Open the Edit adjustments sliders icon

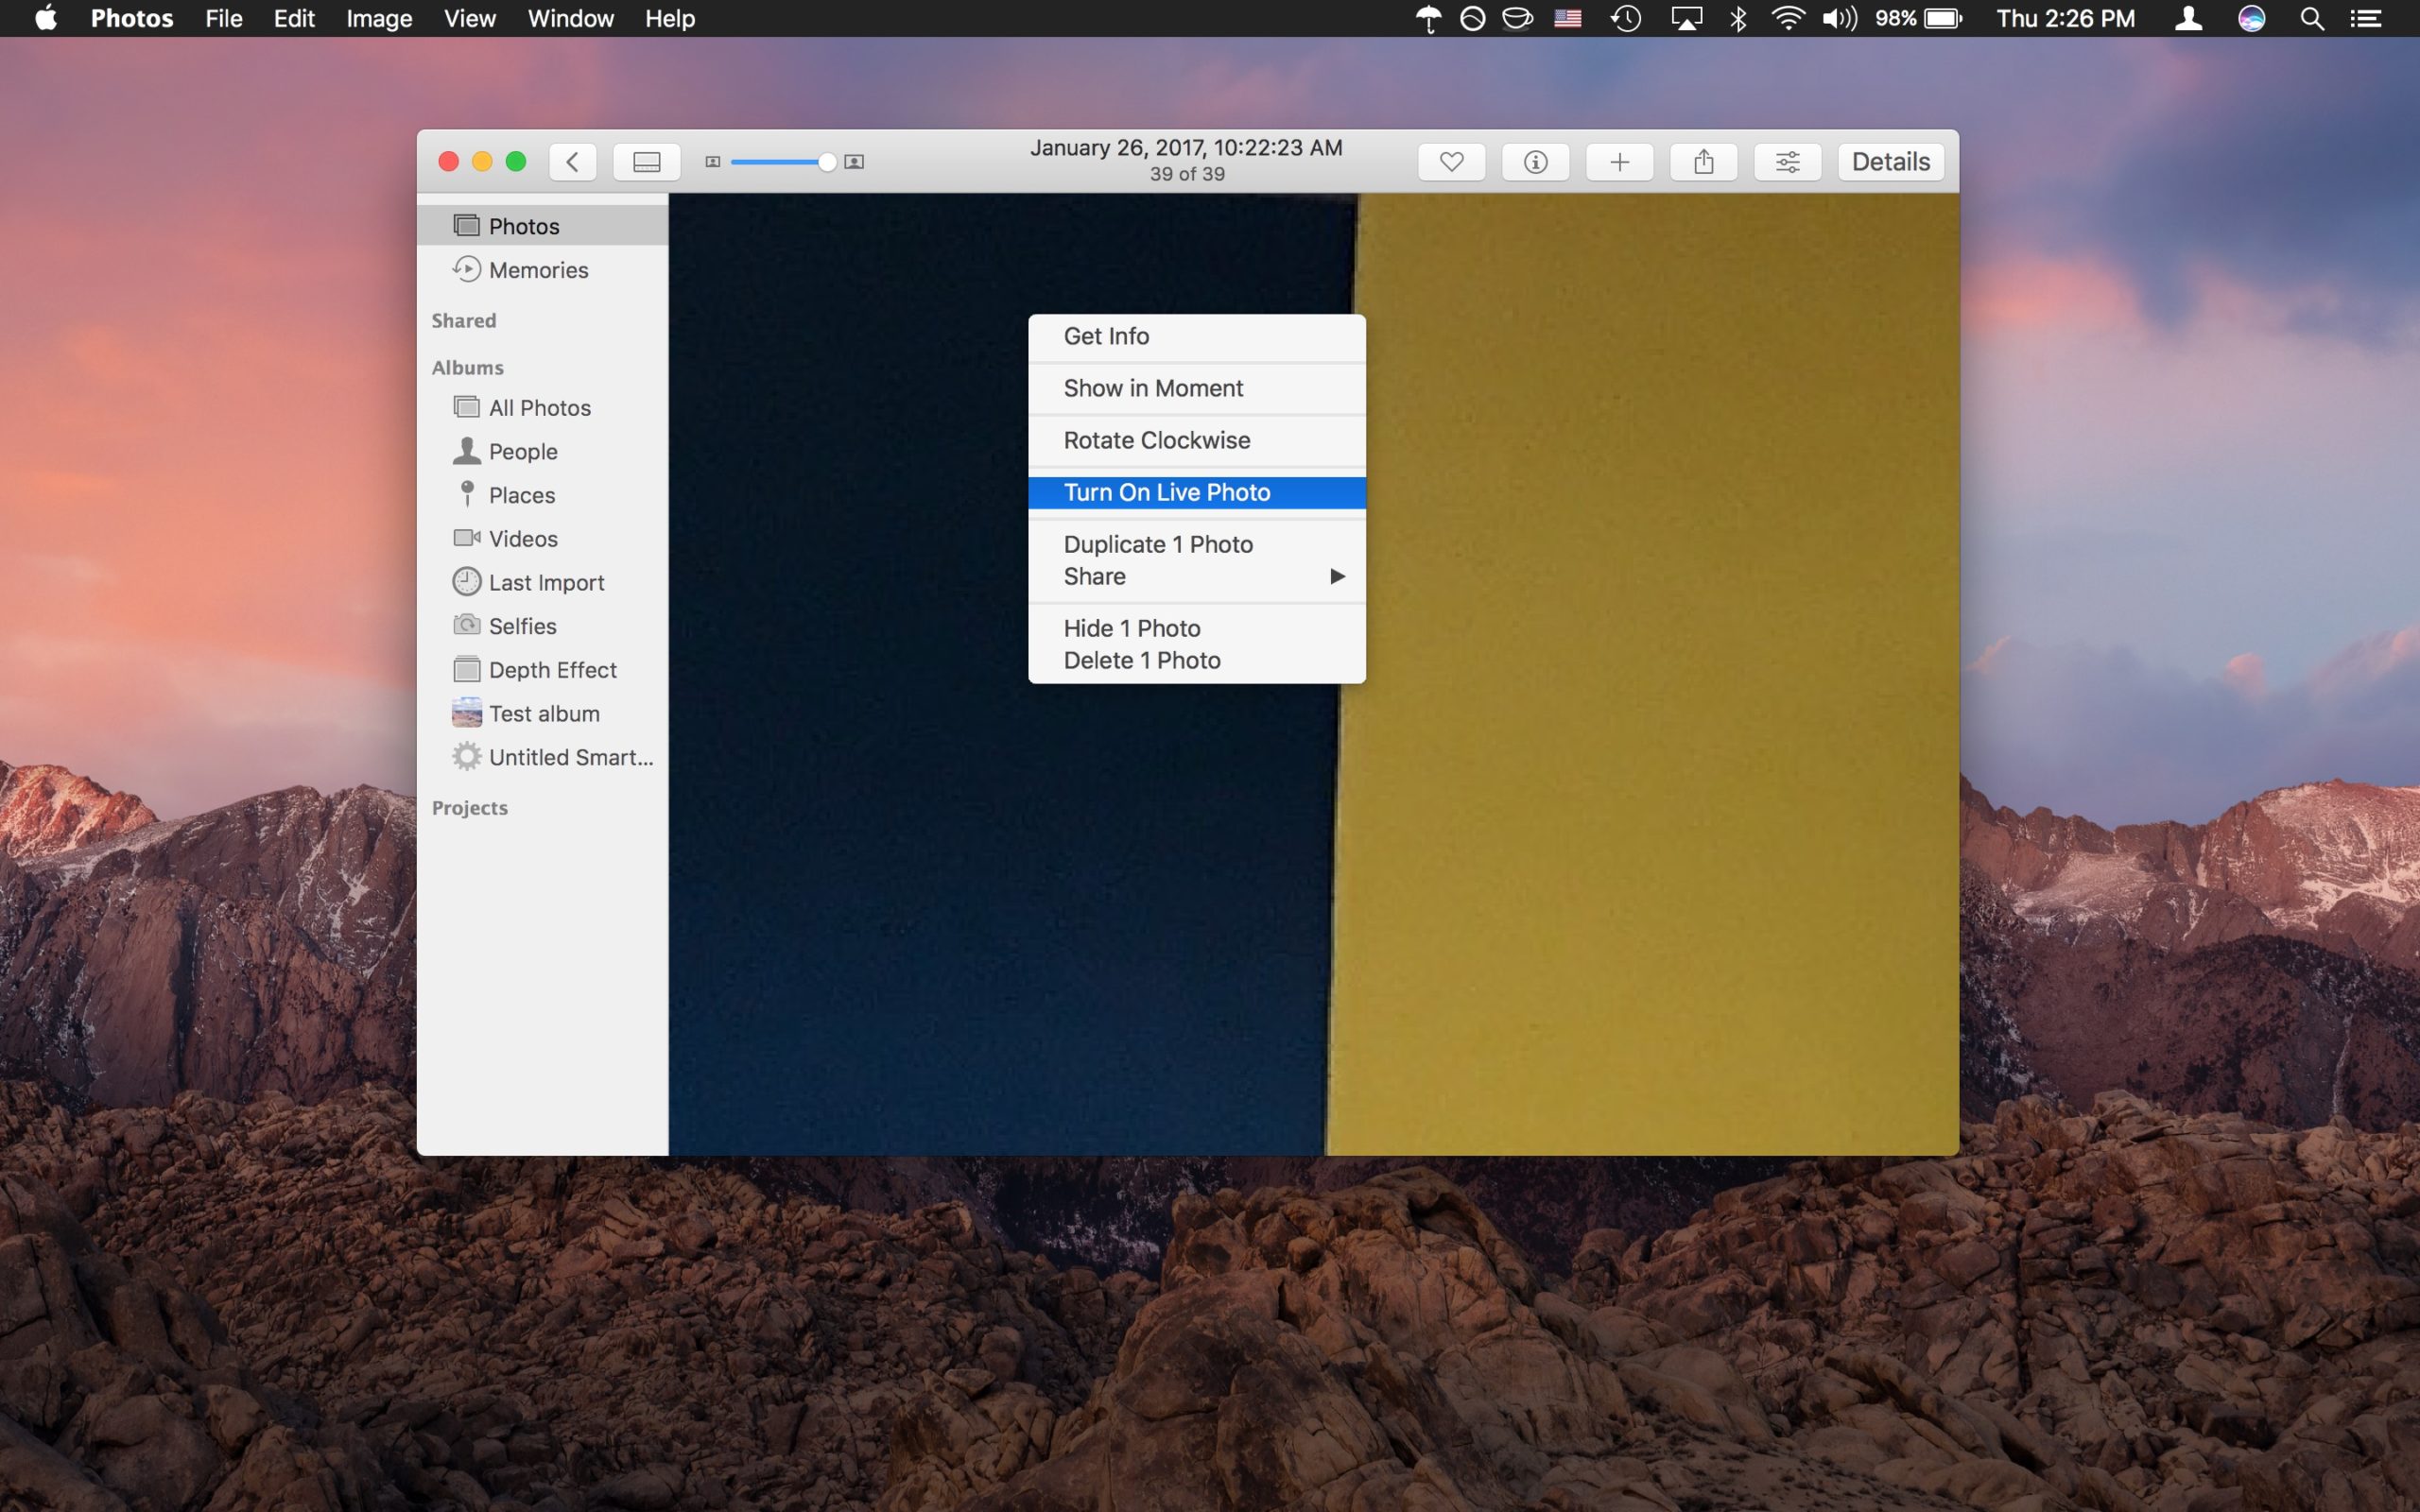(1787, 162)
